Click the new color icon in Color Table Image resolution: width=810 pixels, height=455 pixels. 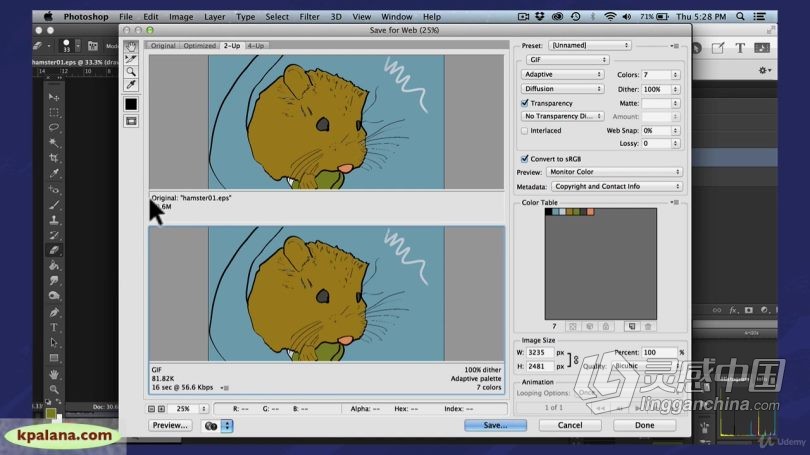coord(631,326)
